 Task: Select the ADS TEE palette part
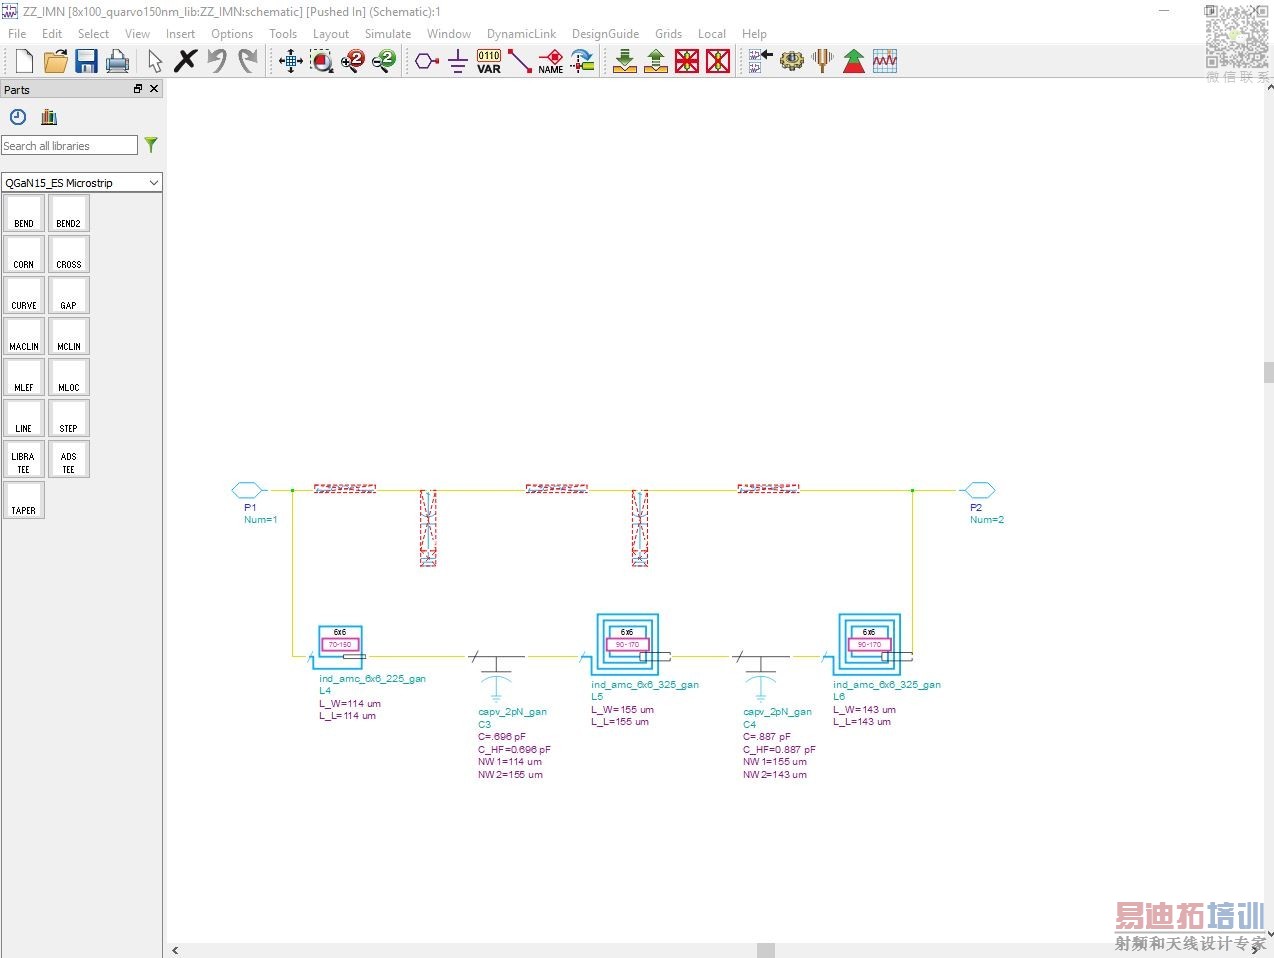(x=69, y=459)
